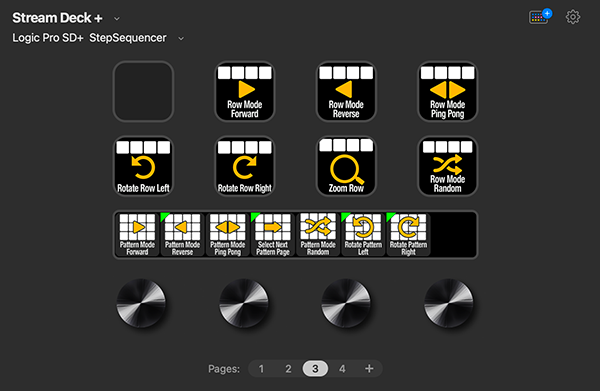Open the Stream Deck store keyboard icon
The image size is (600, 391).
540,16
